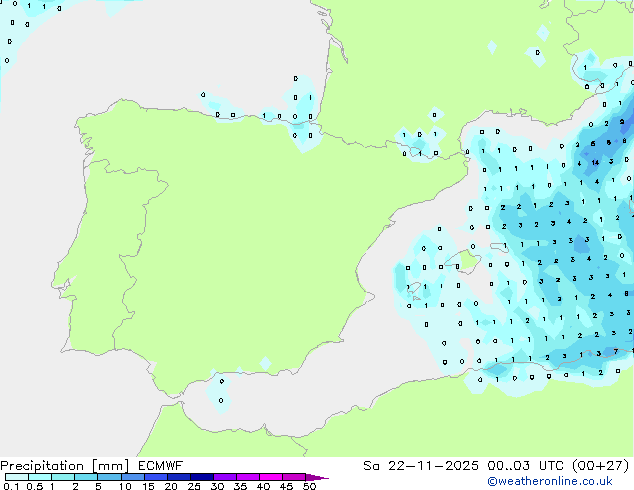The width and height of the screenshot is (634, 490).
Task: Click the '35' legend scale label
Action: 240,486
